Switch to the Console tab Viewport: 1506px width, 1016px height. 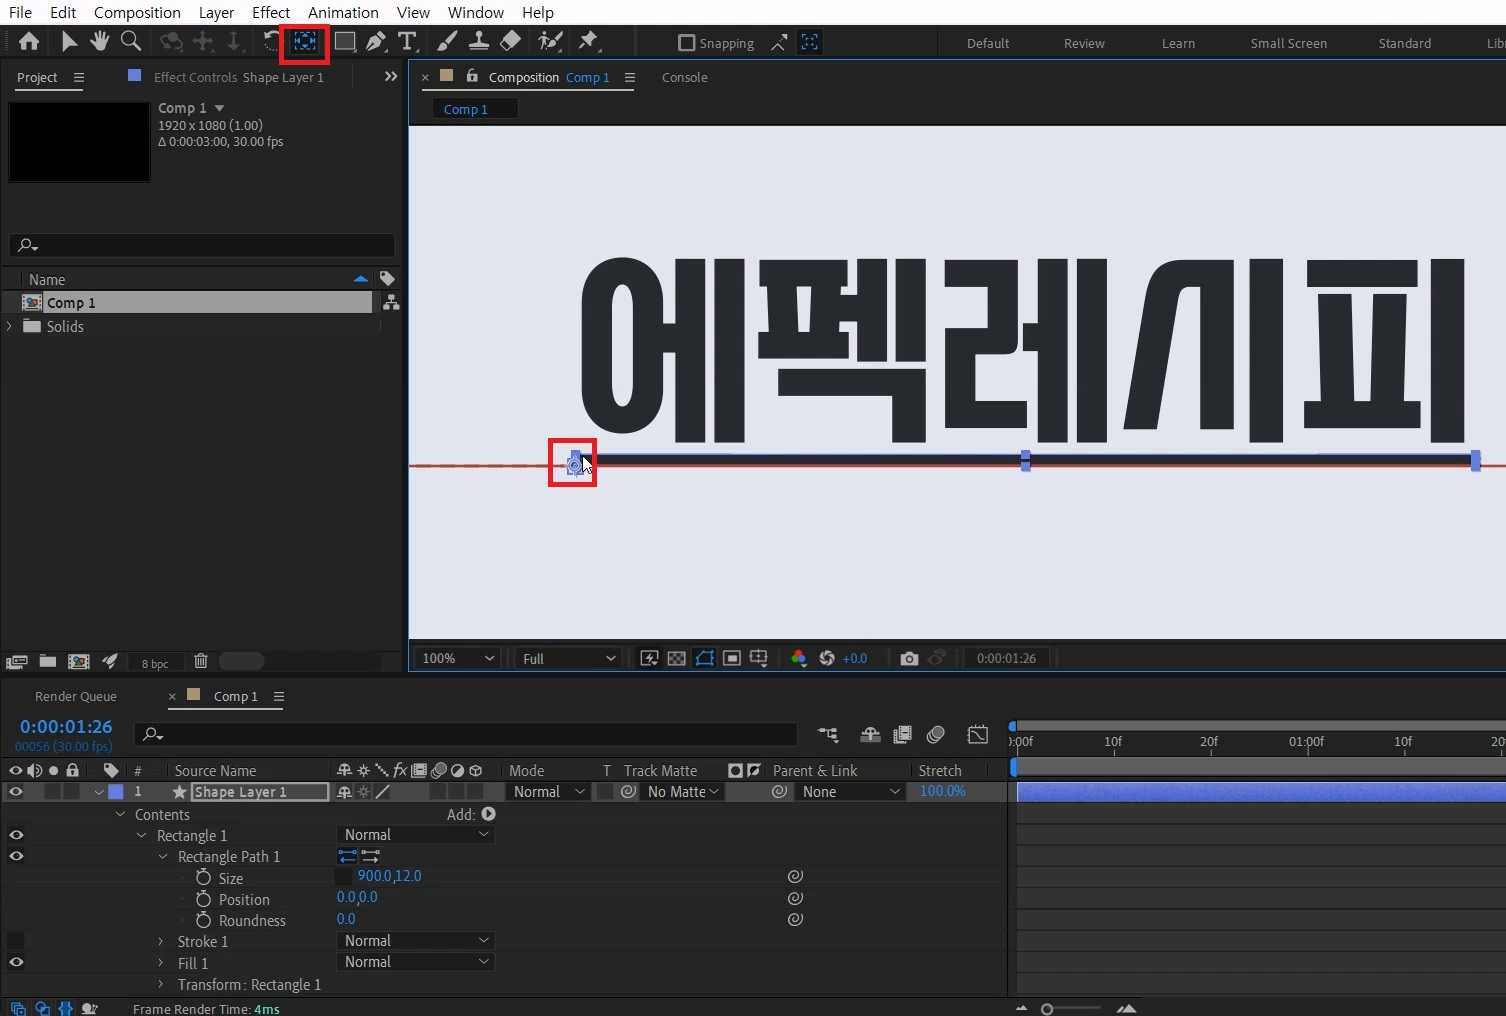click(685, 77)
